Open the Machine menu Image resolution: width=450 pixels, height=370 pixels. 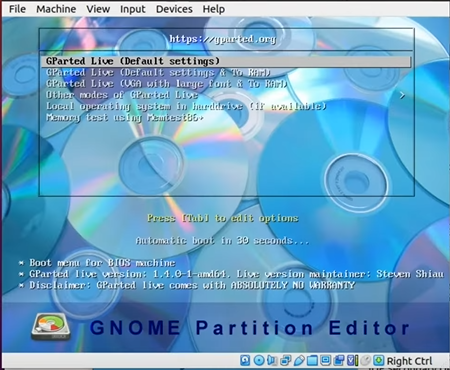(56, 9)
